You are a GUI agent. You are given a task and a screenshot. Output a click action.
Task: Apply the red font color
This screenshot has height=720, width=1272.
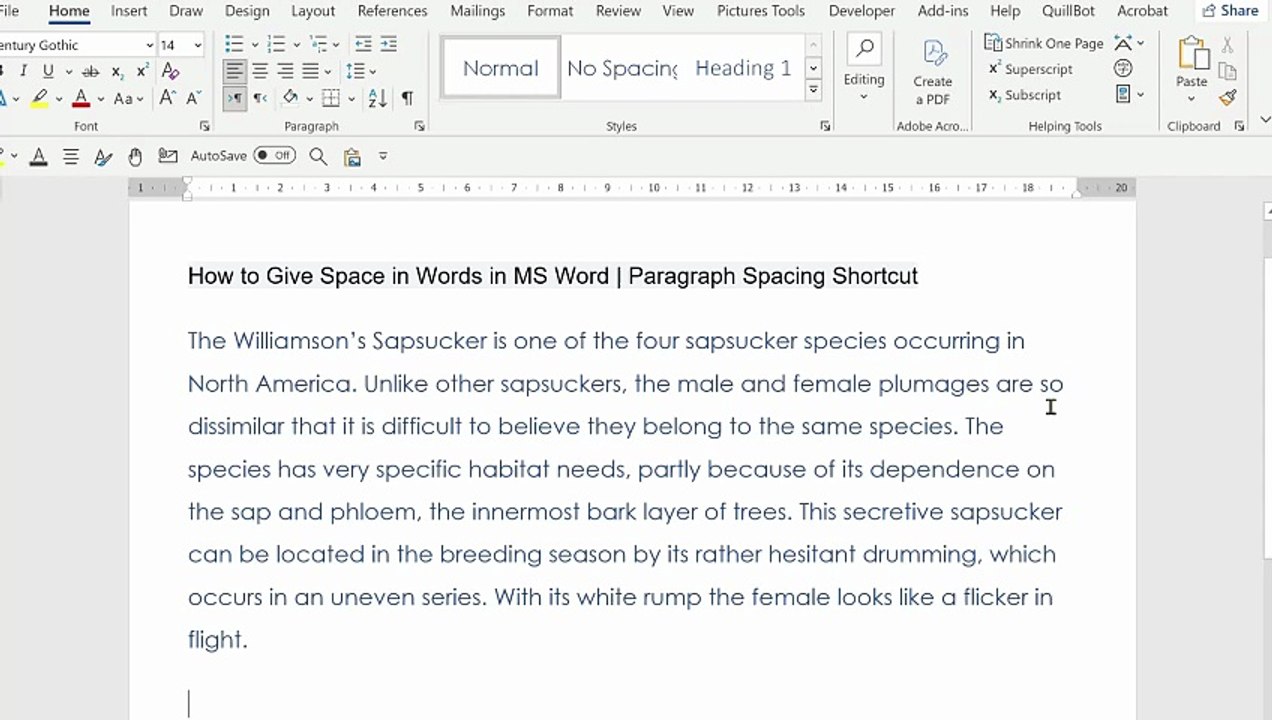[x=81, y=98]
